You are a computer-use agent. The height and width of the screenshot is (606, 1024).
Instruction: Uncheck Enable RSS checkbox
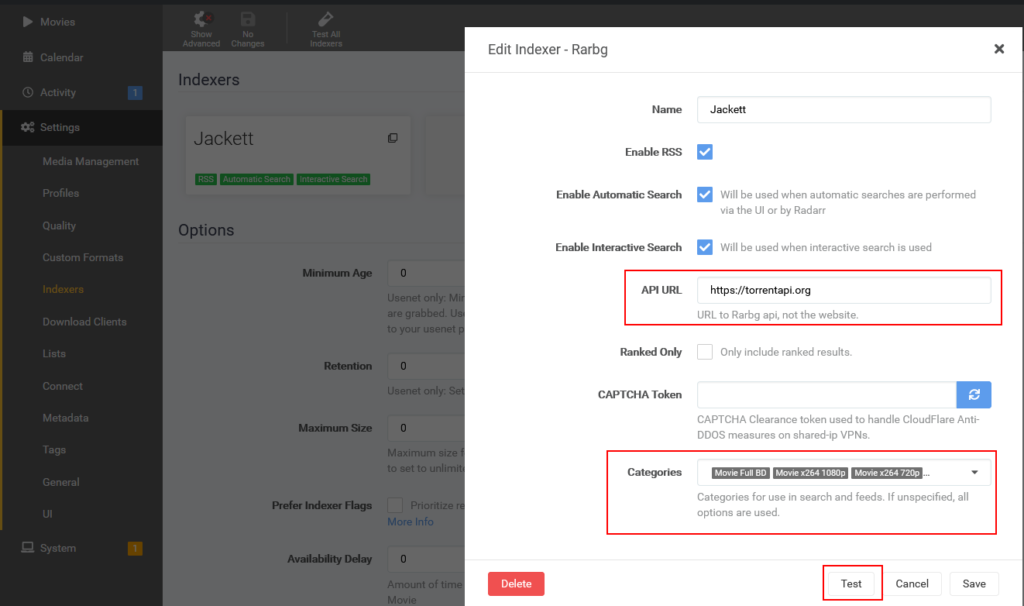point(705,152)
